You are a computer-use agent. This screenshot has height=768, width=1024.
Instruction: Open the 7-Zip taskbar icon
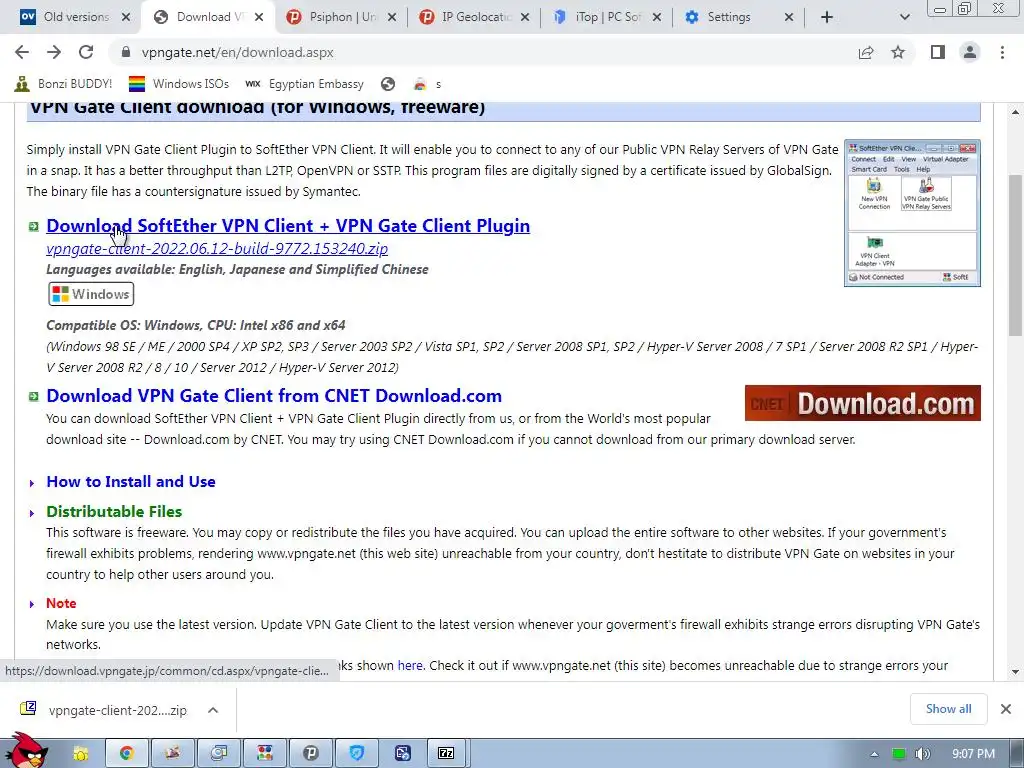click(446, 754)
